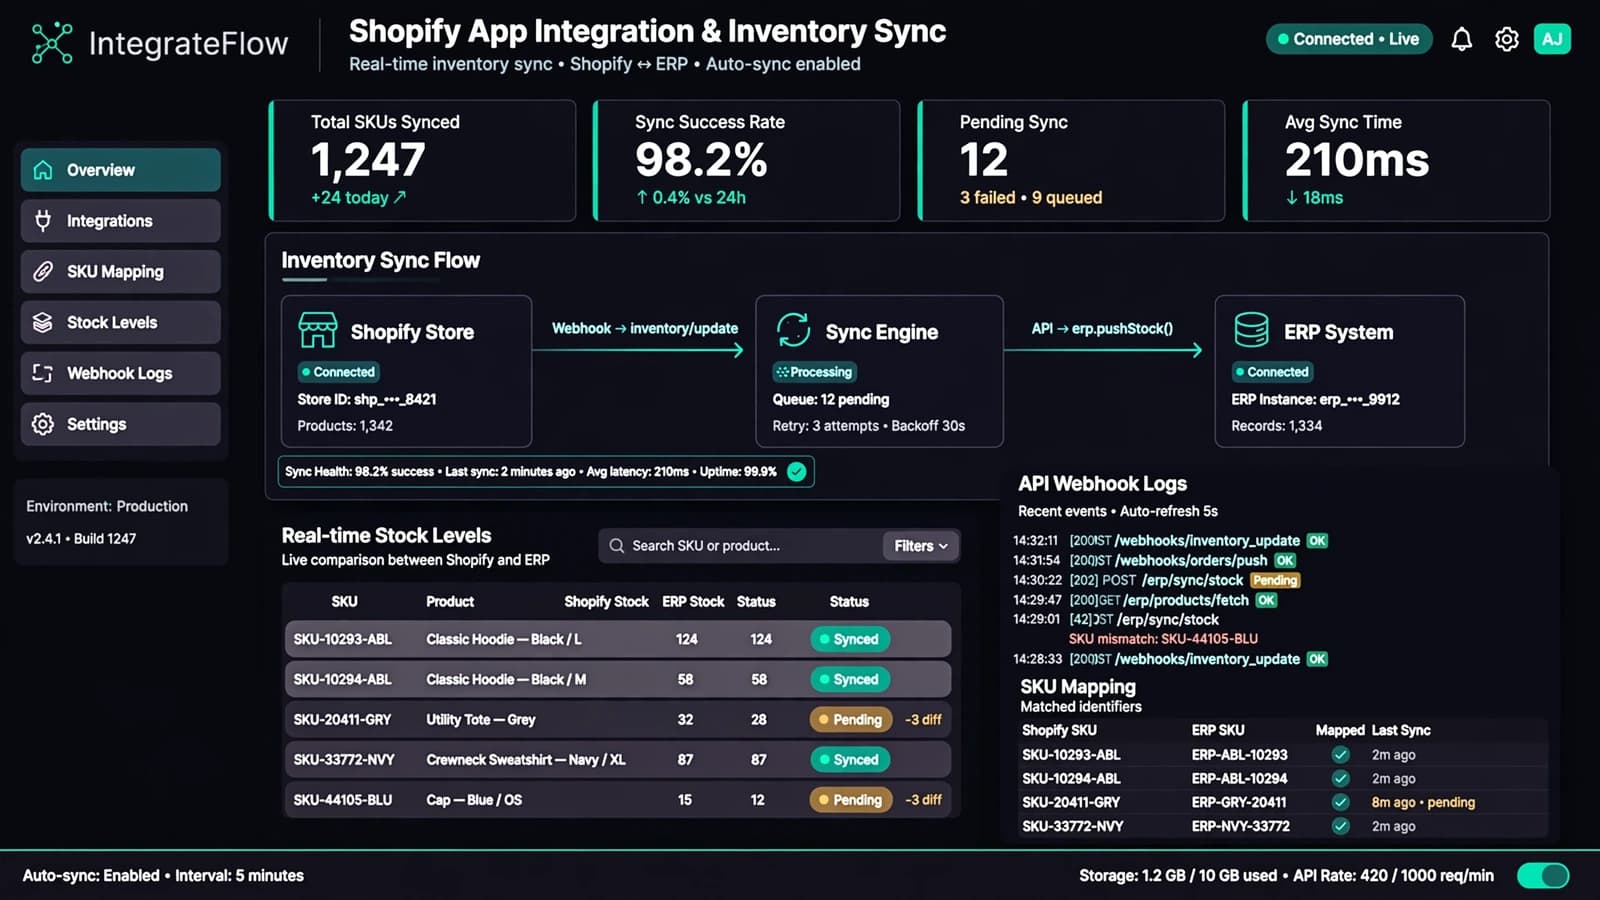Click the Sync Engine Processing badge
The height and width of the screenshot is (900, 1600).
815,372
